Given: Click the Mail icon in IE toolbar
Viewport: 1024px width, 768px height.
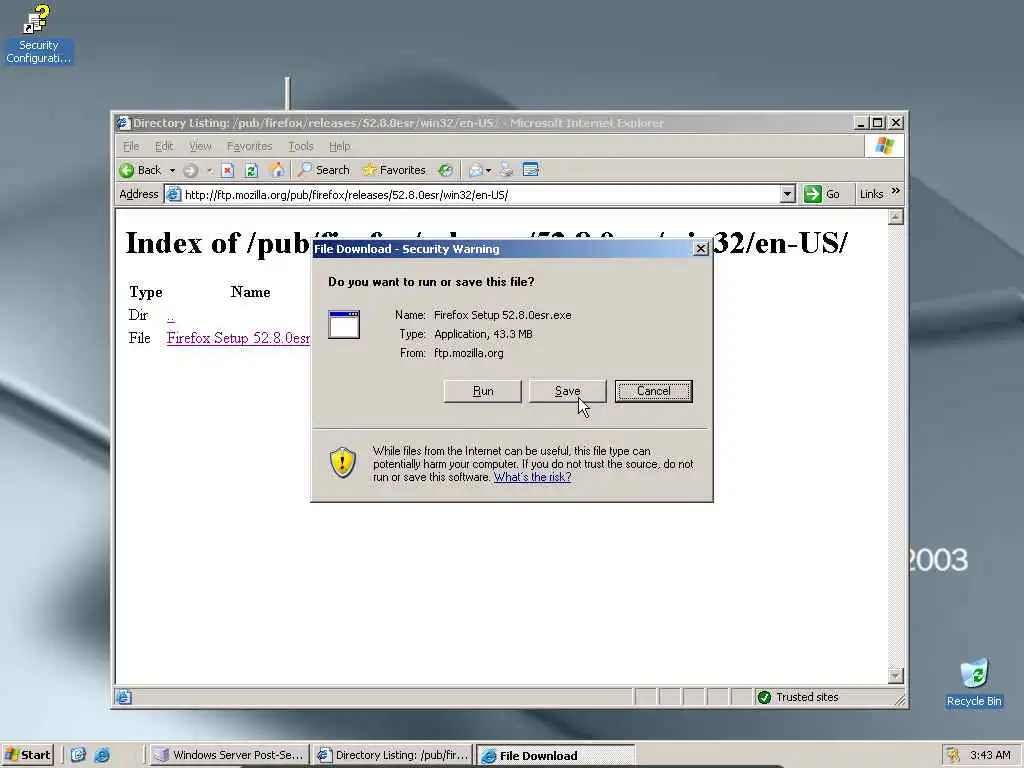Looking at the screenshot, I should [x=475, y=170].
